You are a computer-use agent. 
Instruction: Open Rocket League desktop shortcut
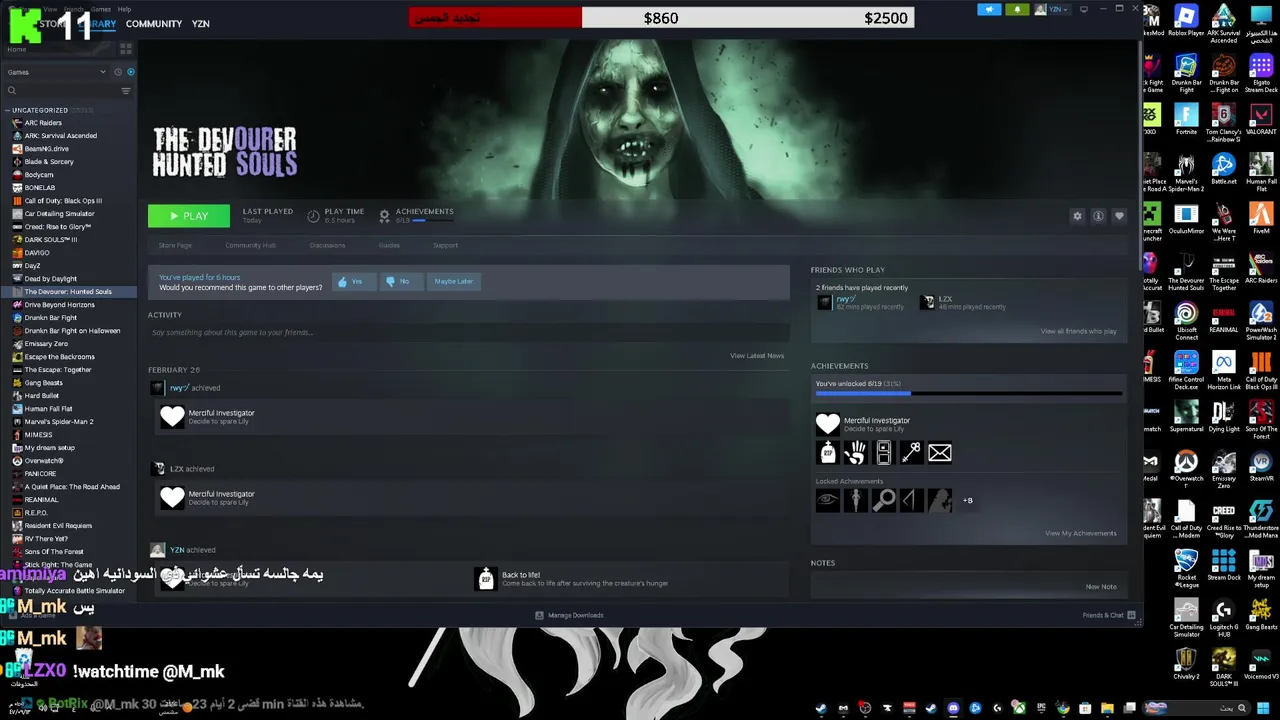[x=1186, y=570]
